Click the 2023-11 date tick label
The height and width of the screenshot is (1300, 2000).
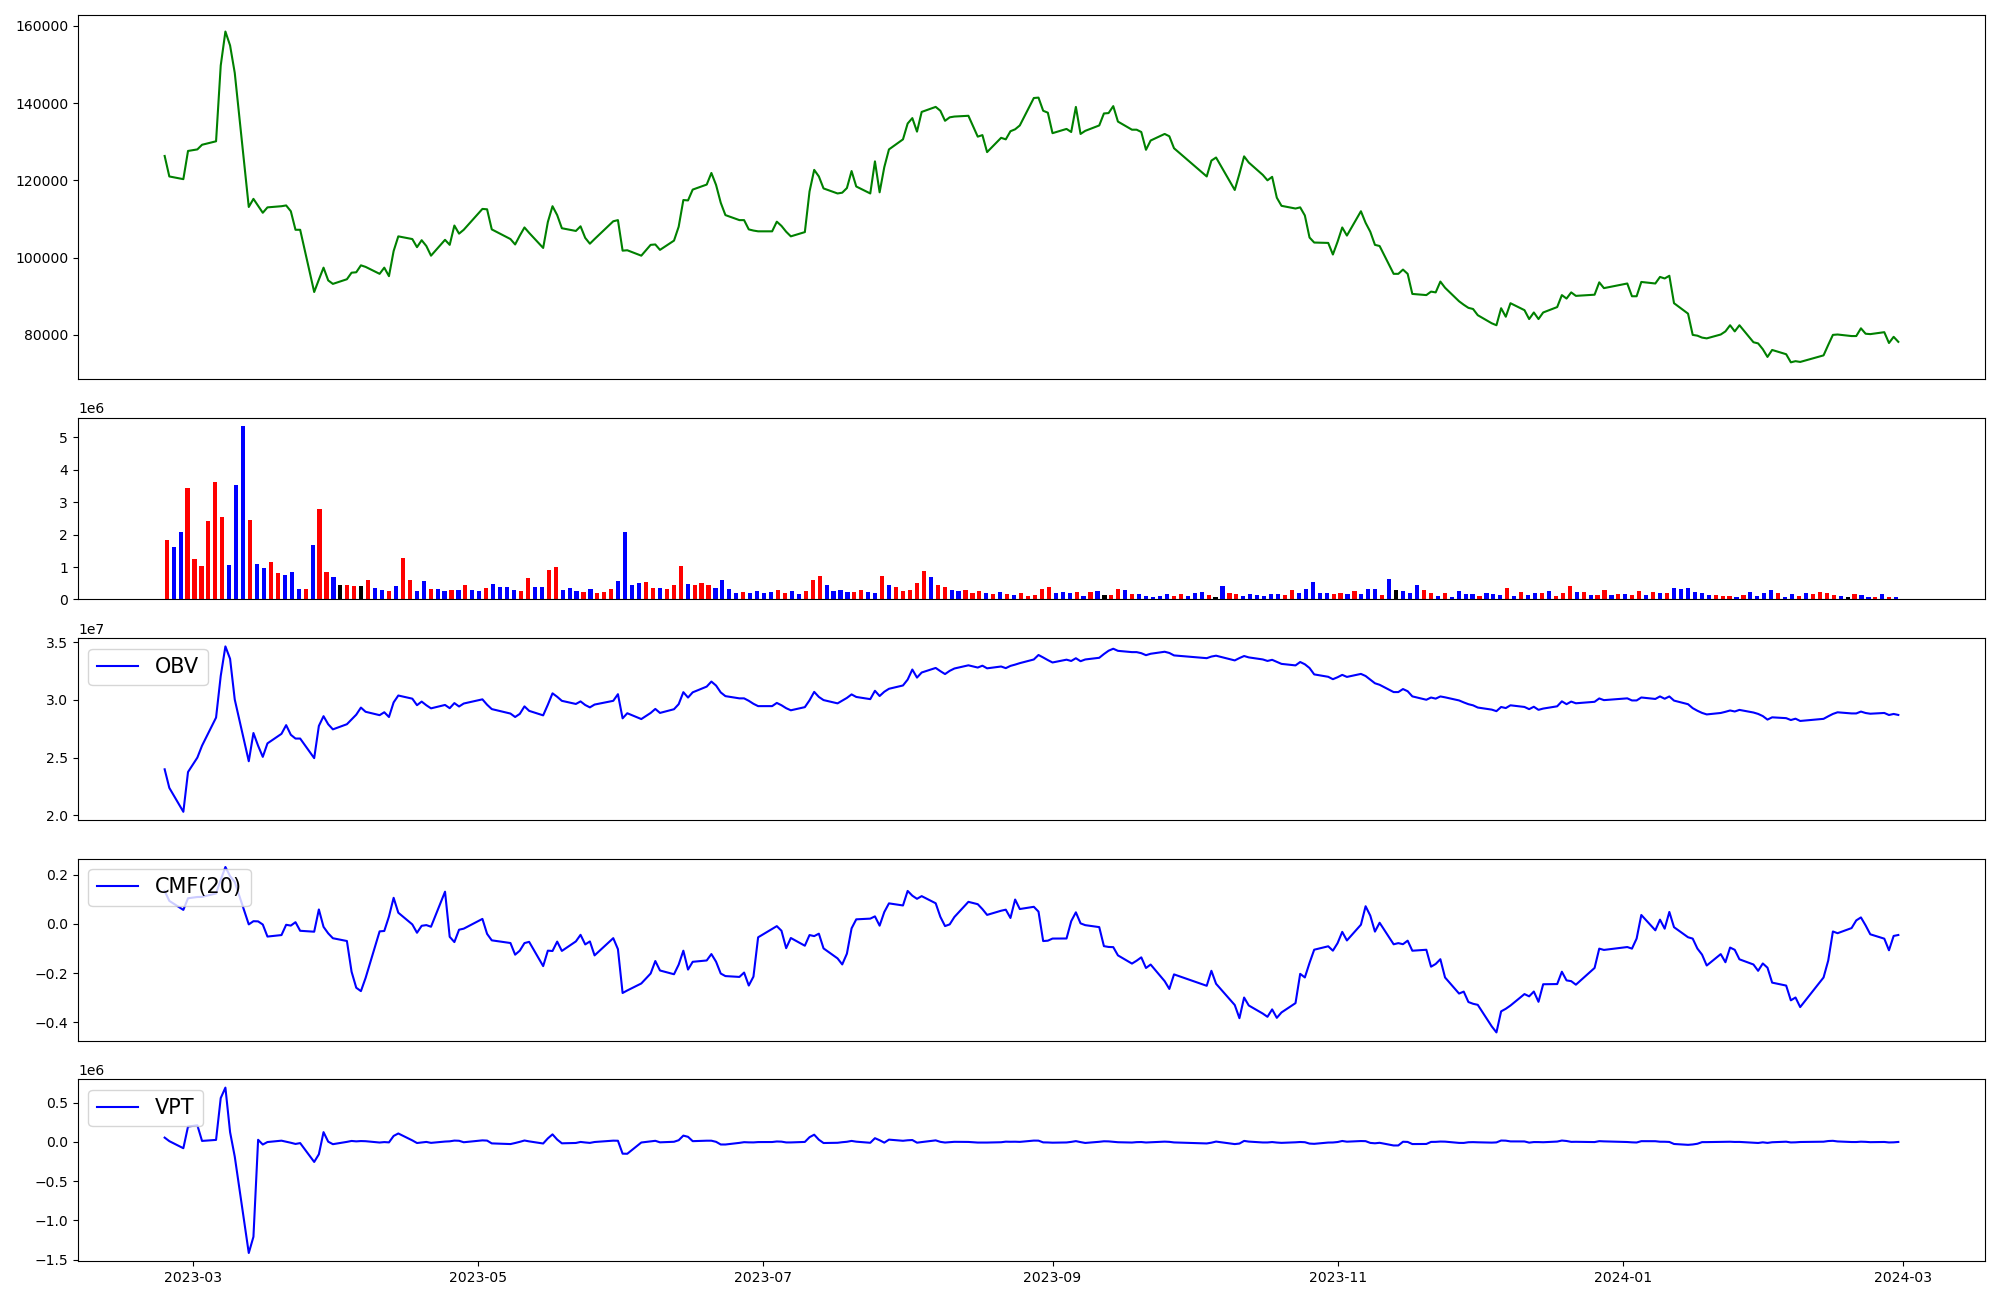(1337, 1277)
